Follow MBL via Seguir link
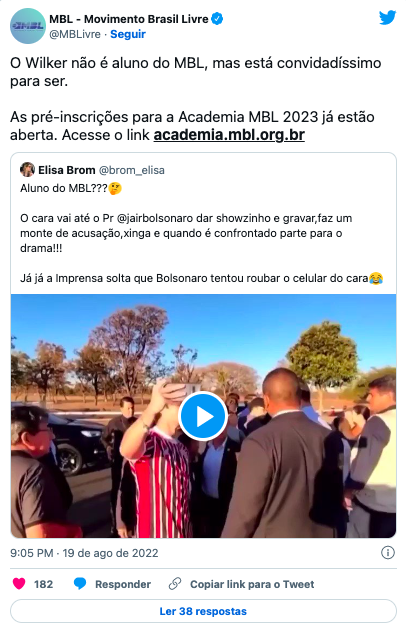Image resolution: width=406 pixels, height=628 pixels. point(128,34)
